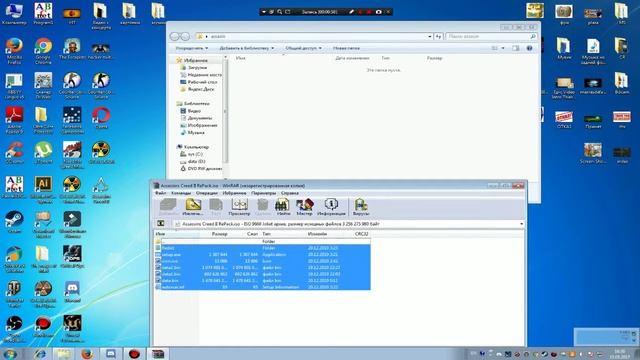Screen dimensions: 640x360
Task: Open the Операции menu in WinRAR
Action: click(207, 193)
